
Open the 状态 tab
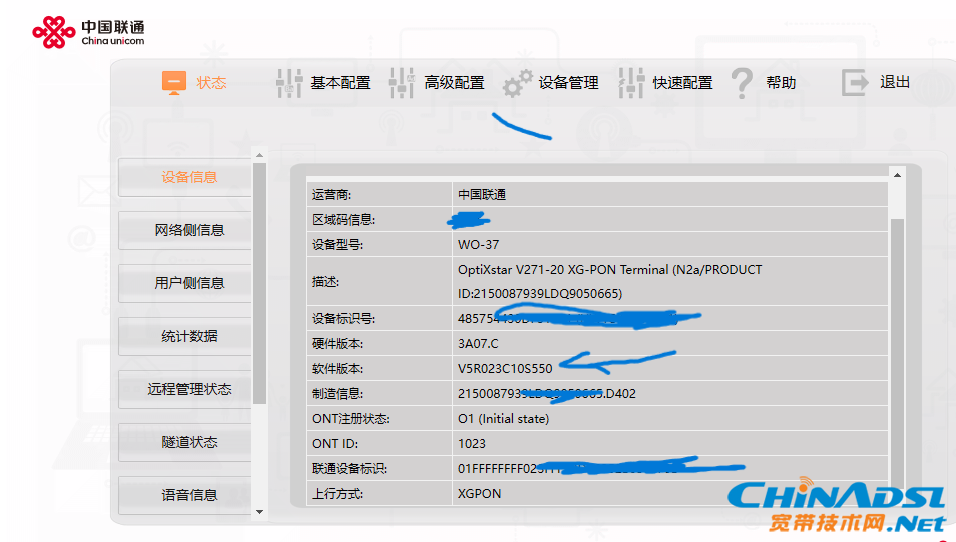tap(211, 83)
